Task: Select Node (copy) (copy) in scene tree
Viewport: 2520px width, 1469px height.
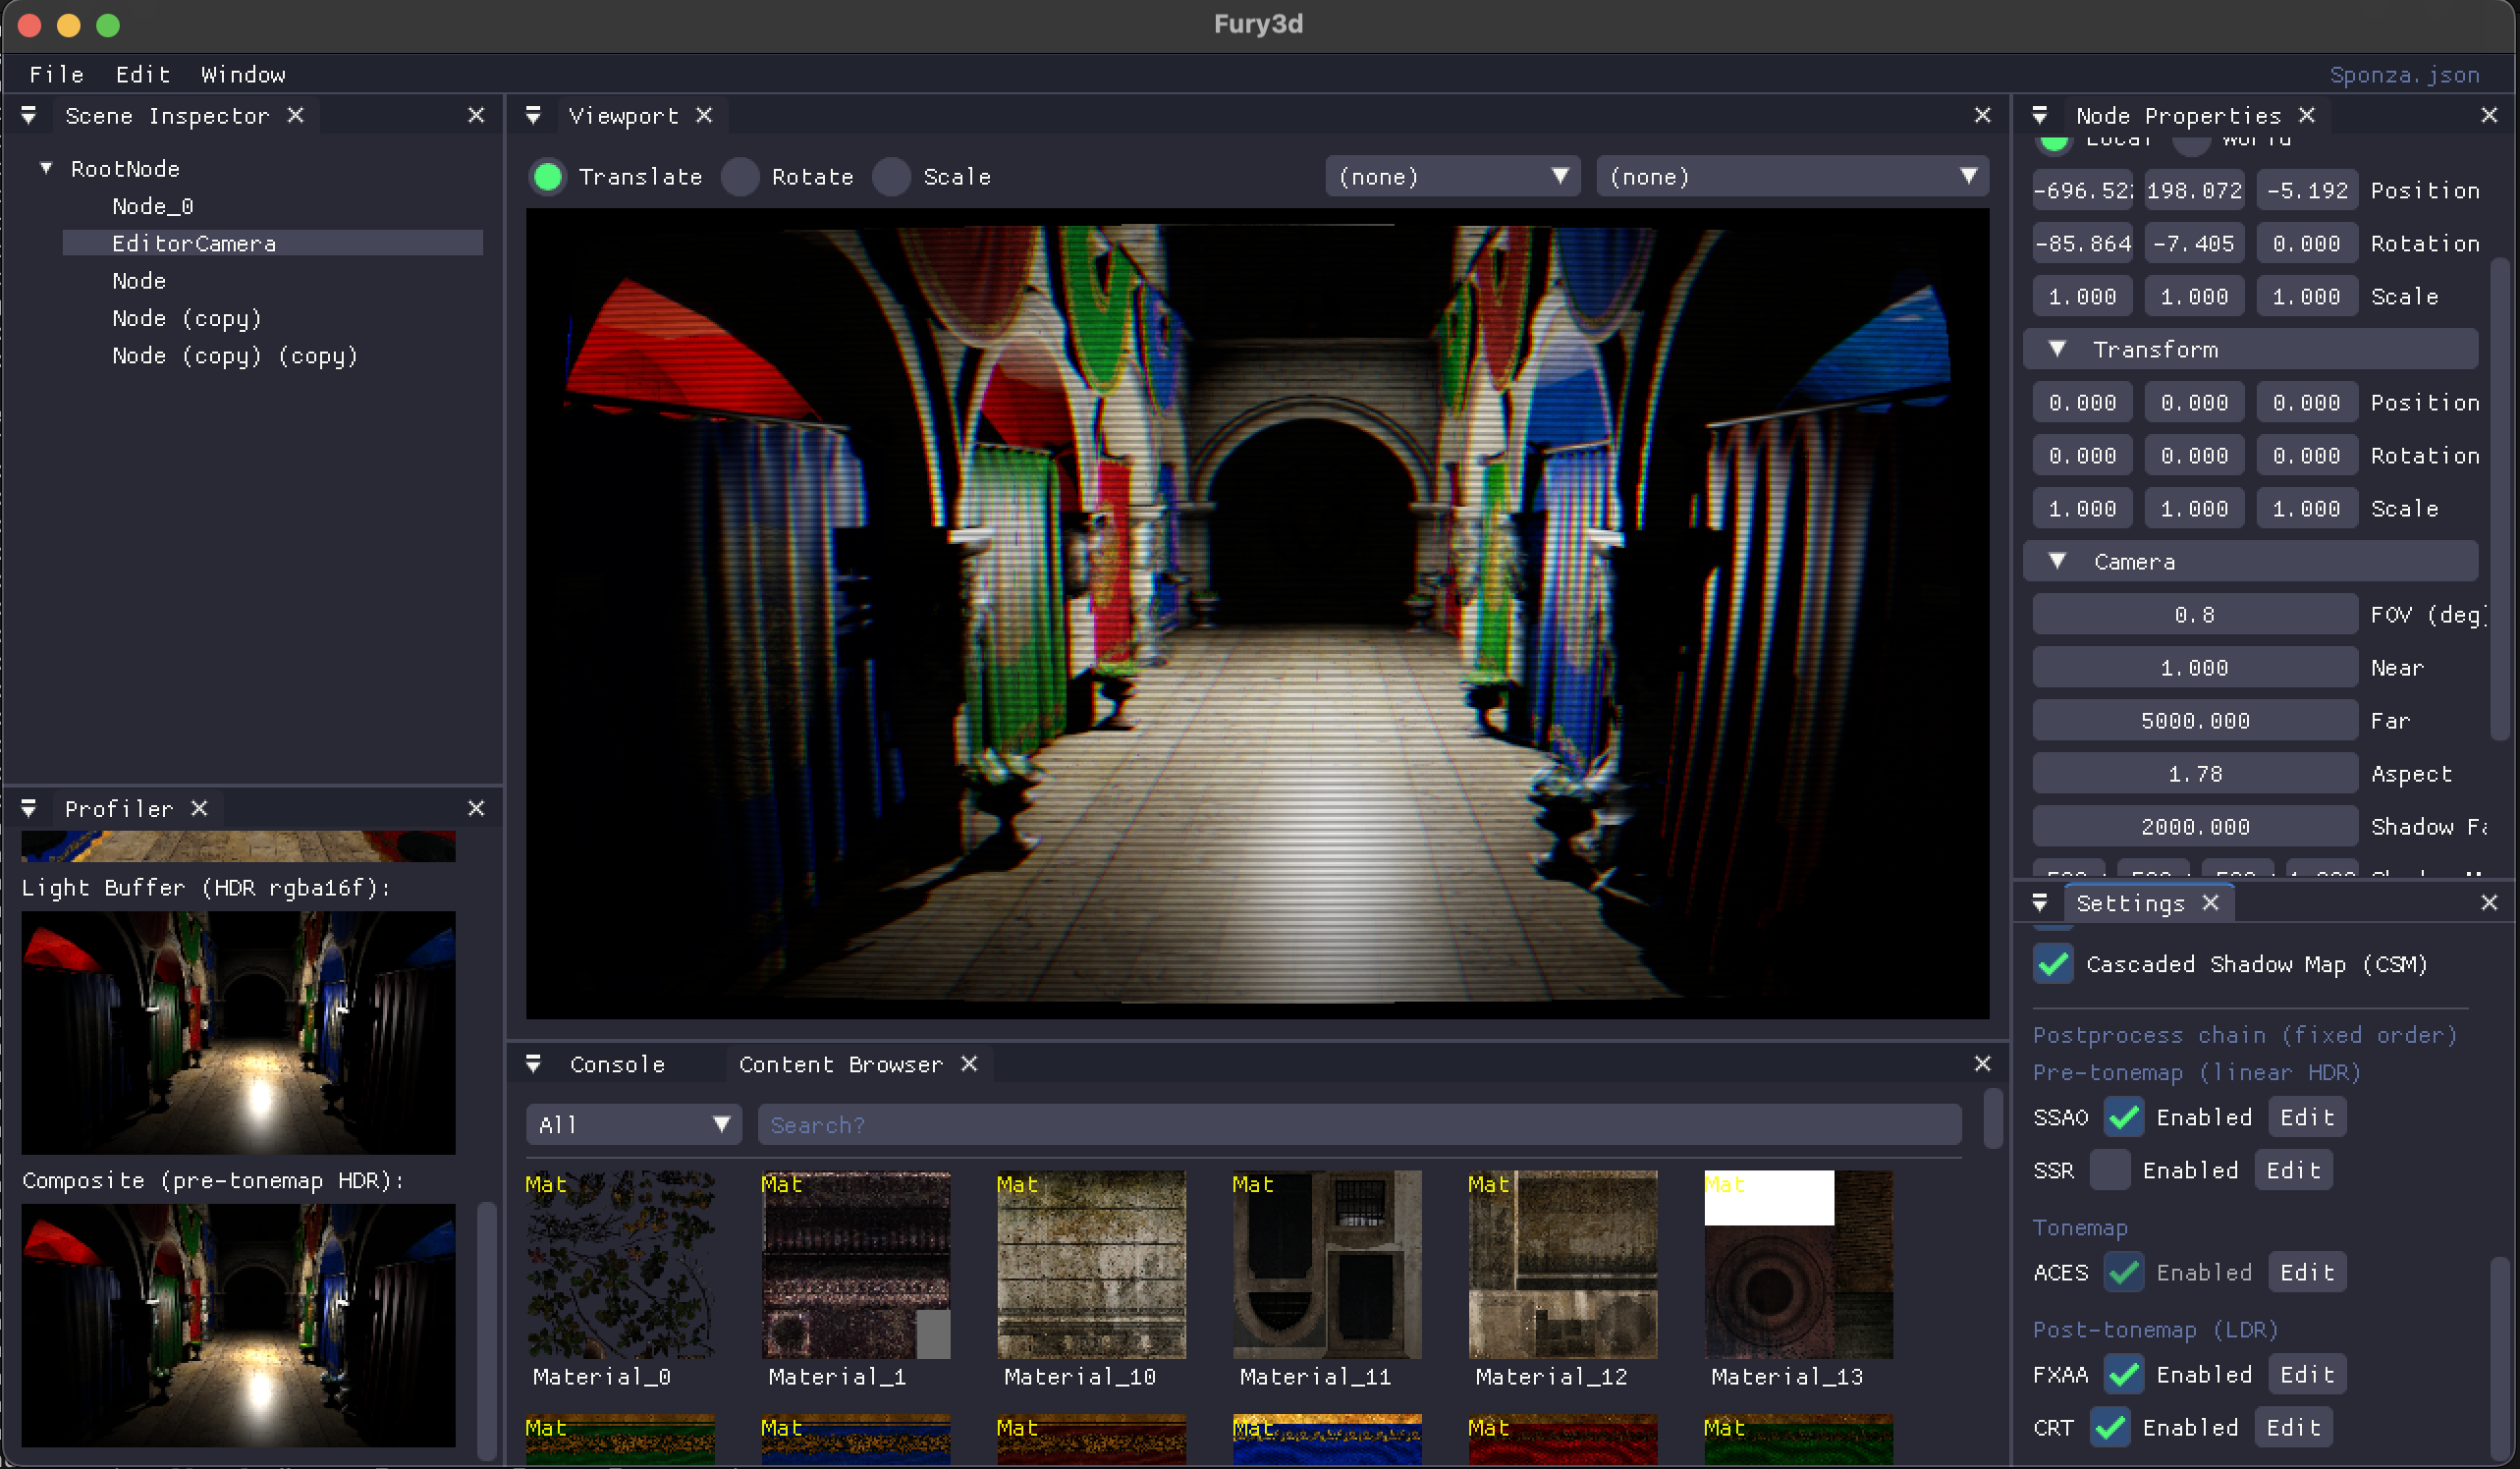Action: 235,356
